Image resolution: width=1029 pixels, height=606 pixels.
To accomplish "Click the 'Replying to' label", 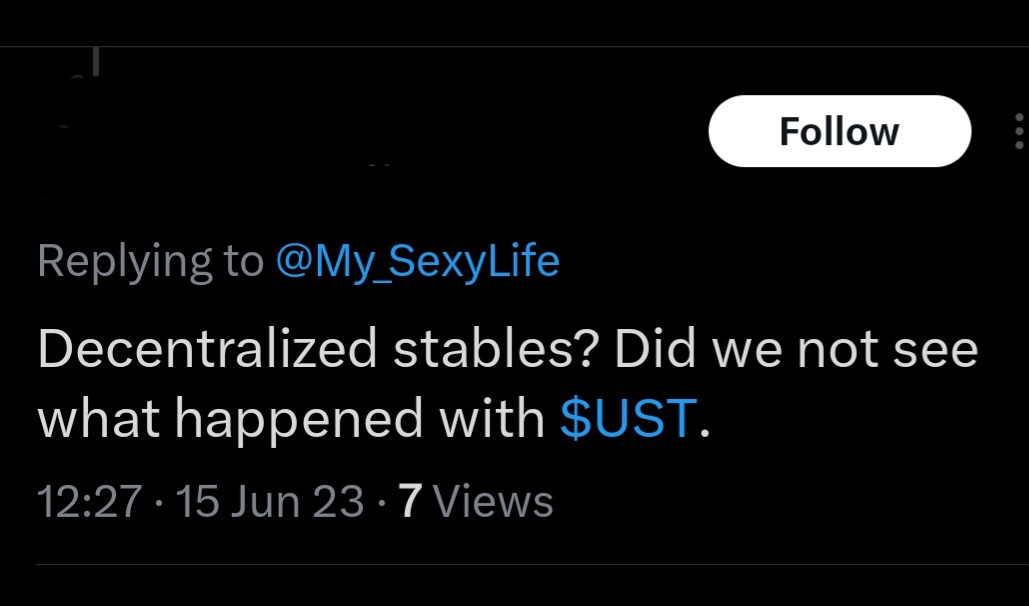I will [150, 261].
